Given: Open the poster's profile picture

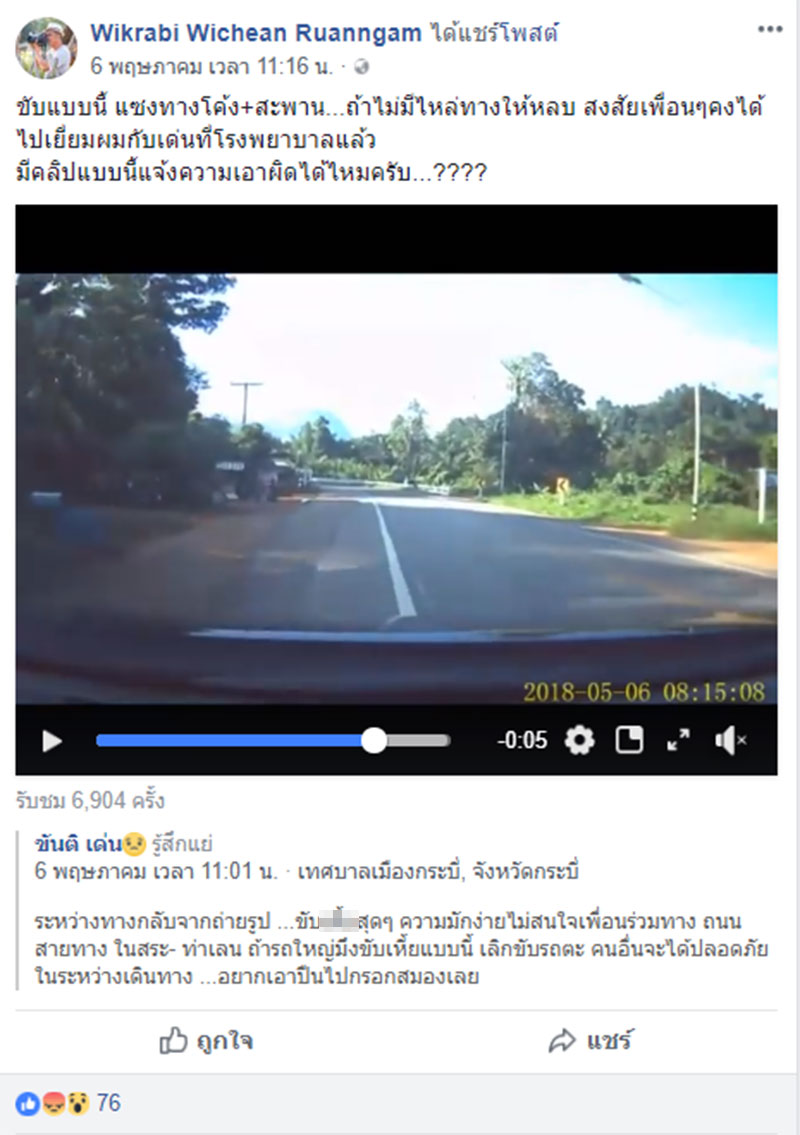Looking at the screenshot, I should coord(46,48).
